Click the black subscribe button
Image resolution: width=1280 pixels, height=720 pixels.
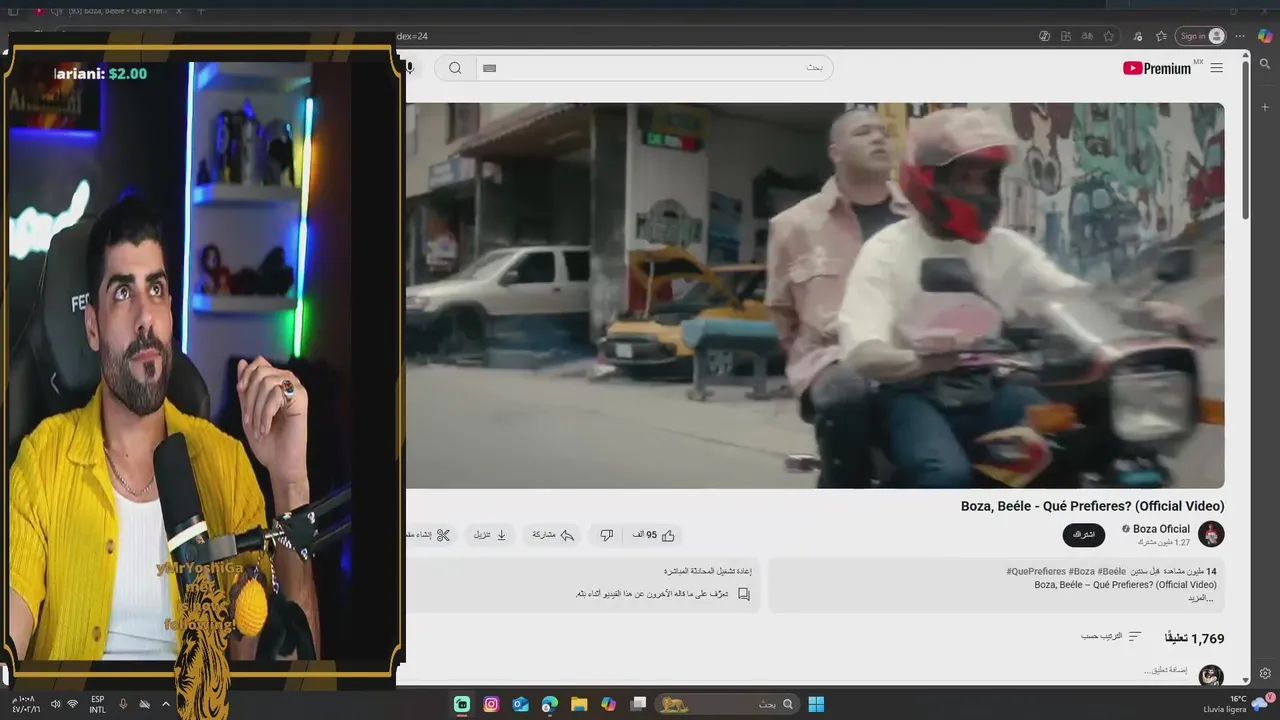(1084, 535)
